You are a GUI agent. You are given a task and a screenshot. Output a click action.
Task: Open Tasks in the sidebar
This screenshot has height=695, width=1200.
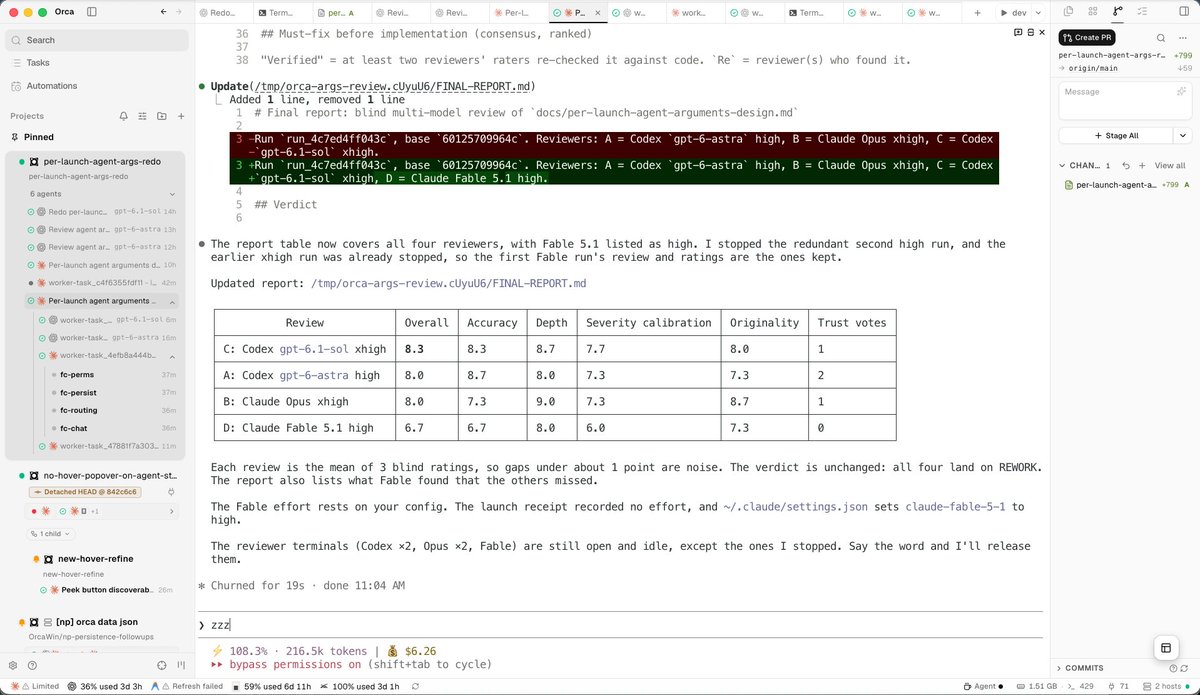[x=38, y=62]
